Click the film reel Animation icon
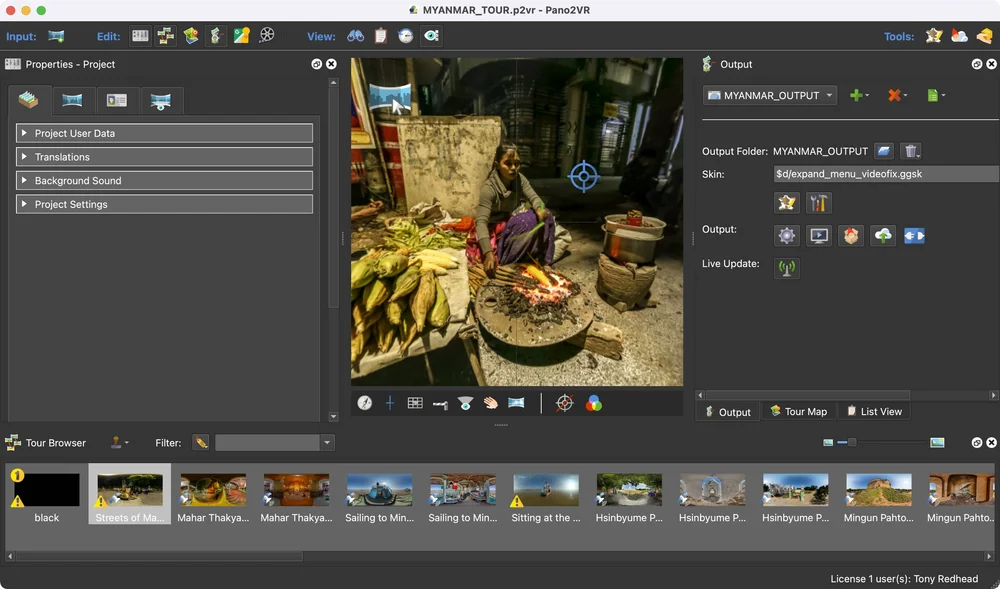This screenshot has width=1000, height=589. point(267,36)
